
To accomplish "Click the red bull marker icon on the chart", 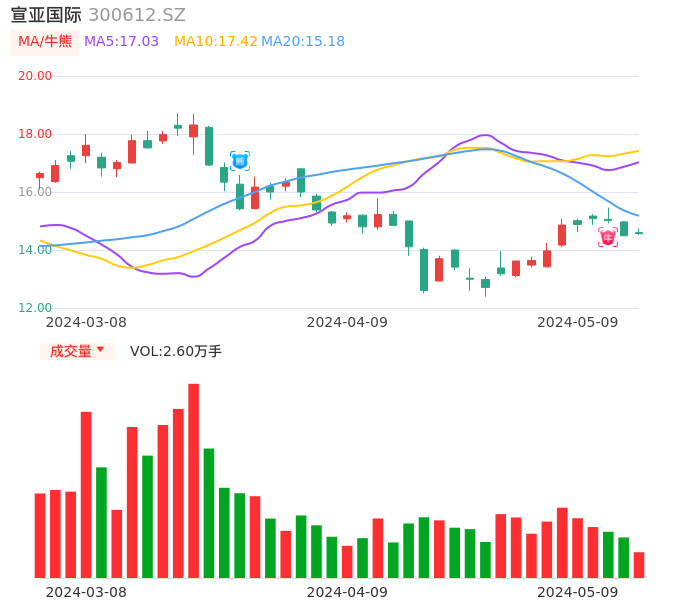I will click(608, 237).
